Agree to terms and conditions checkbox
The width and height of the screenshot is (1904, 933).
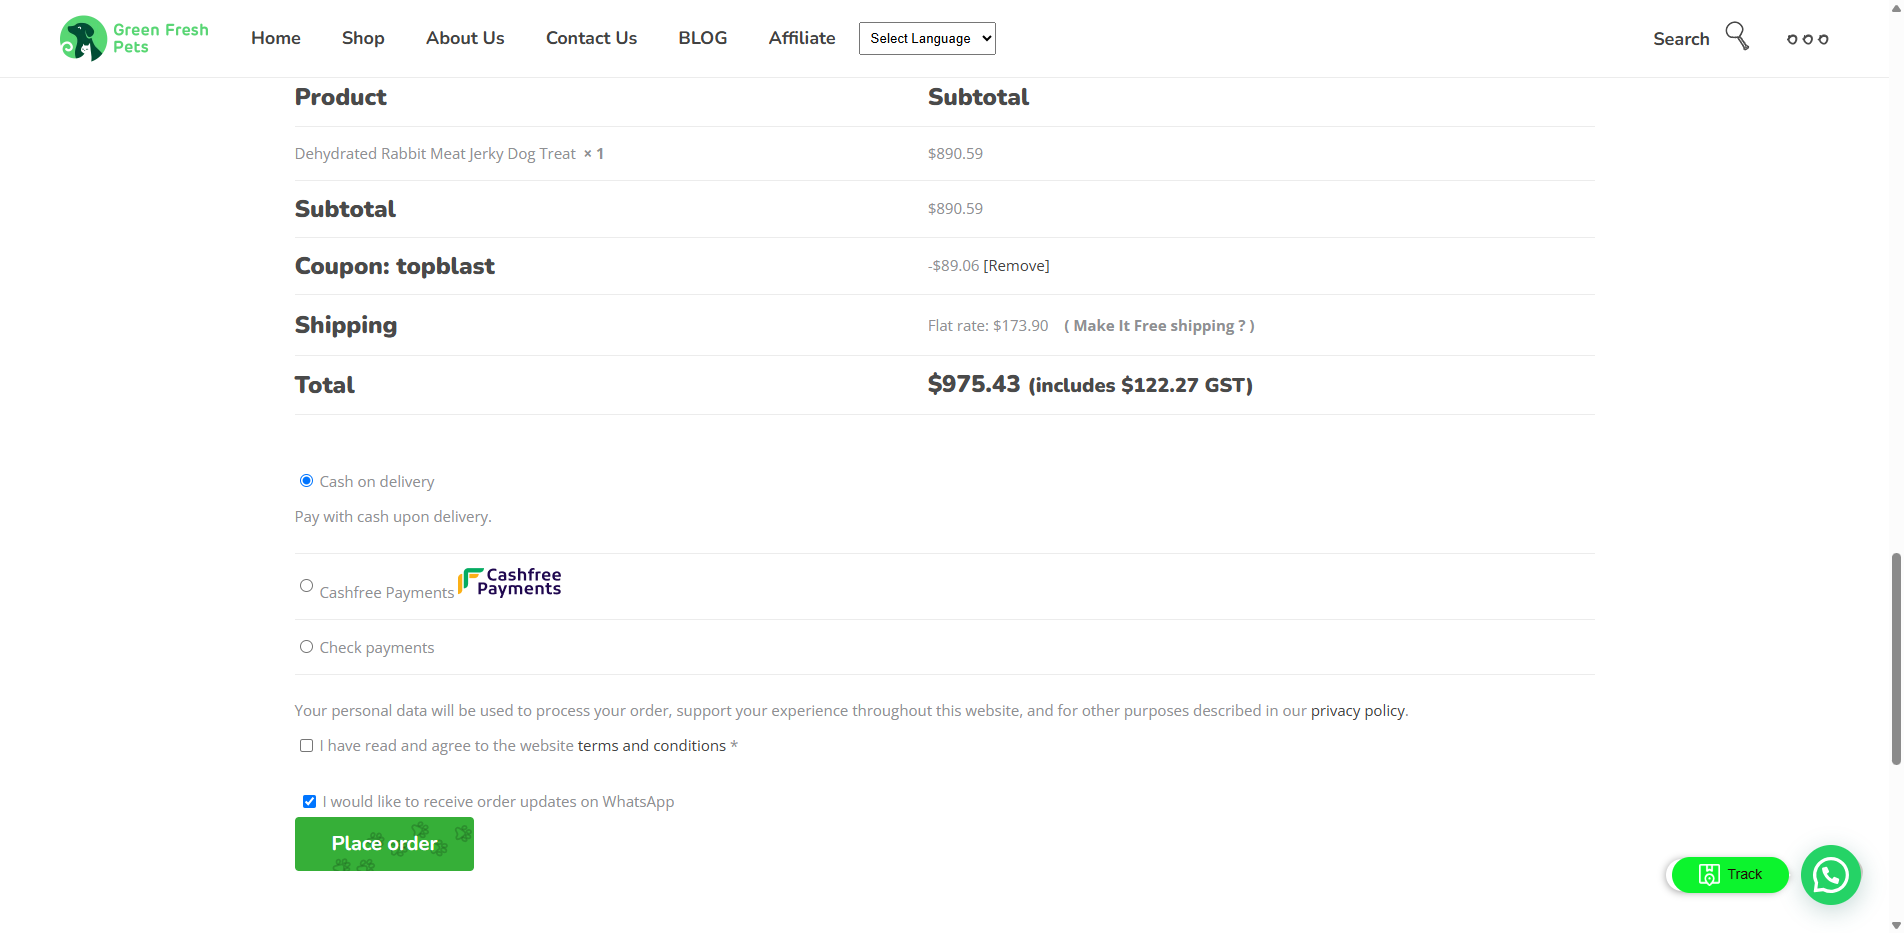[306, 746]
